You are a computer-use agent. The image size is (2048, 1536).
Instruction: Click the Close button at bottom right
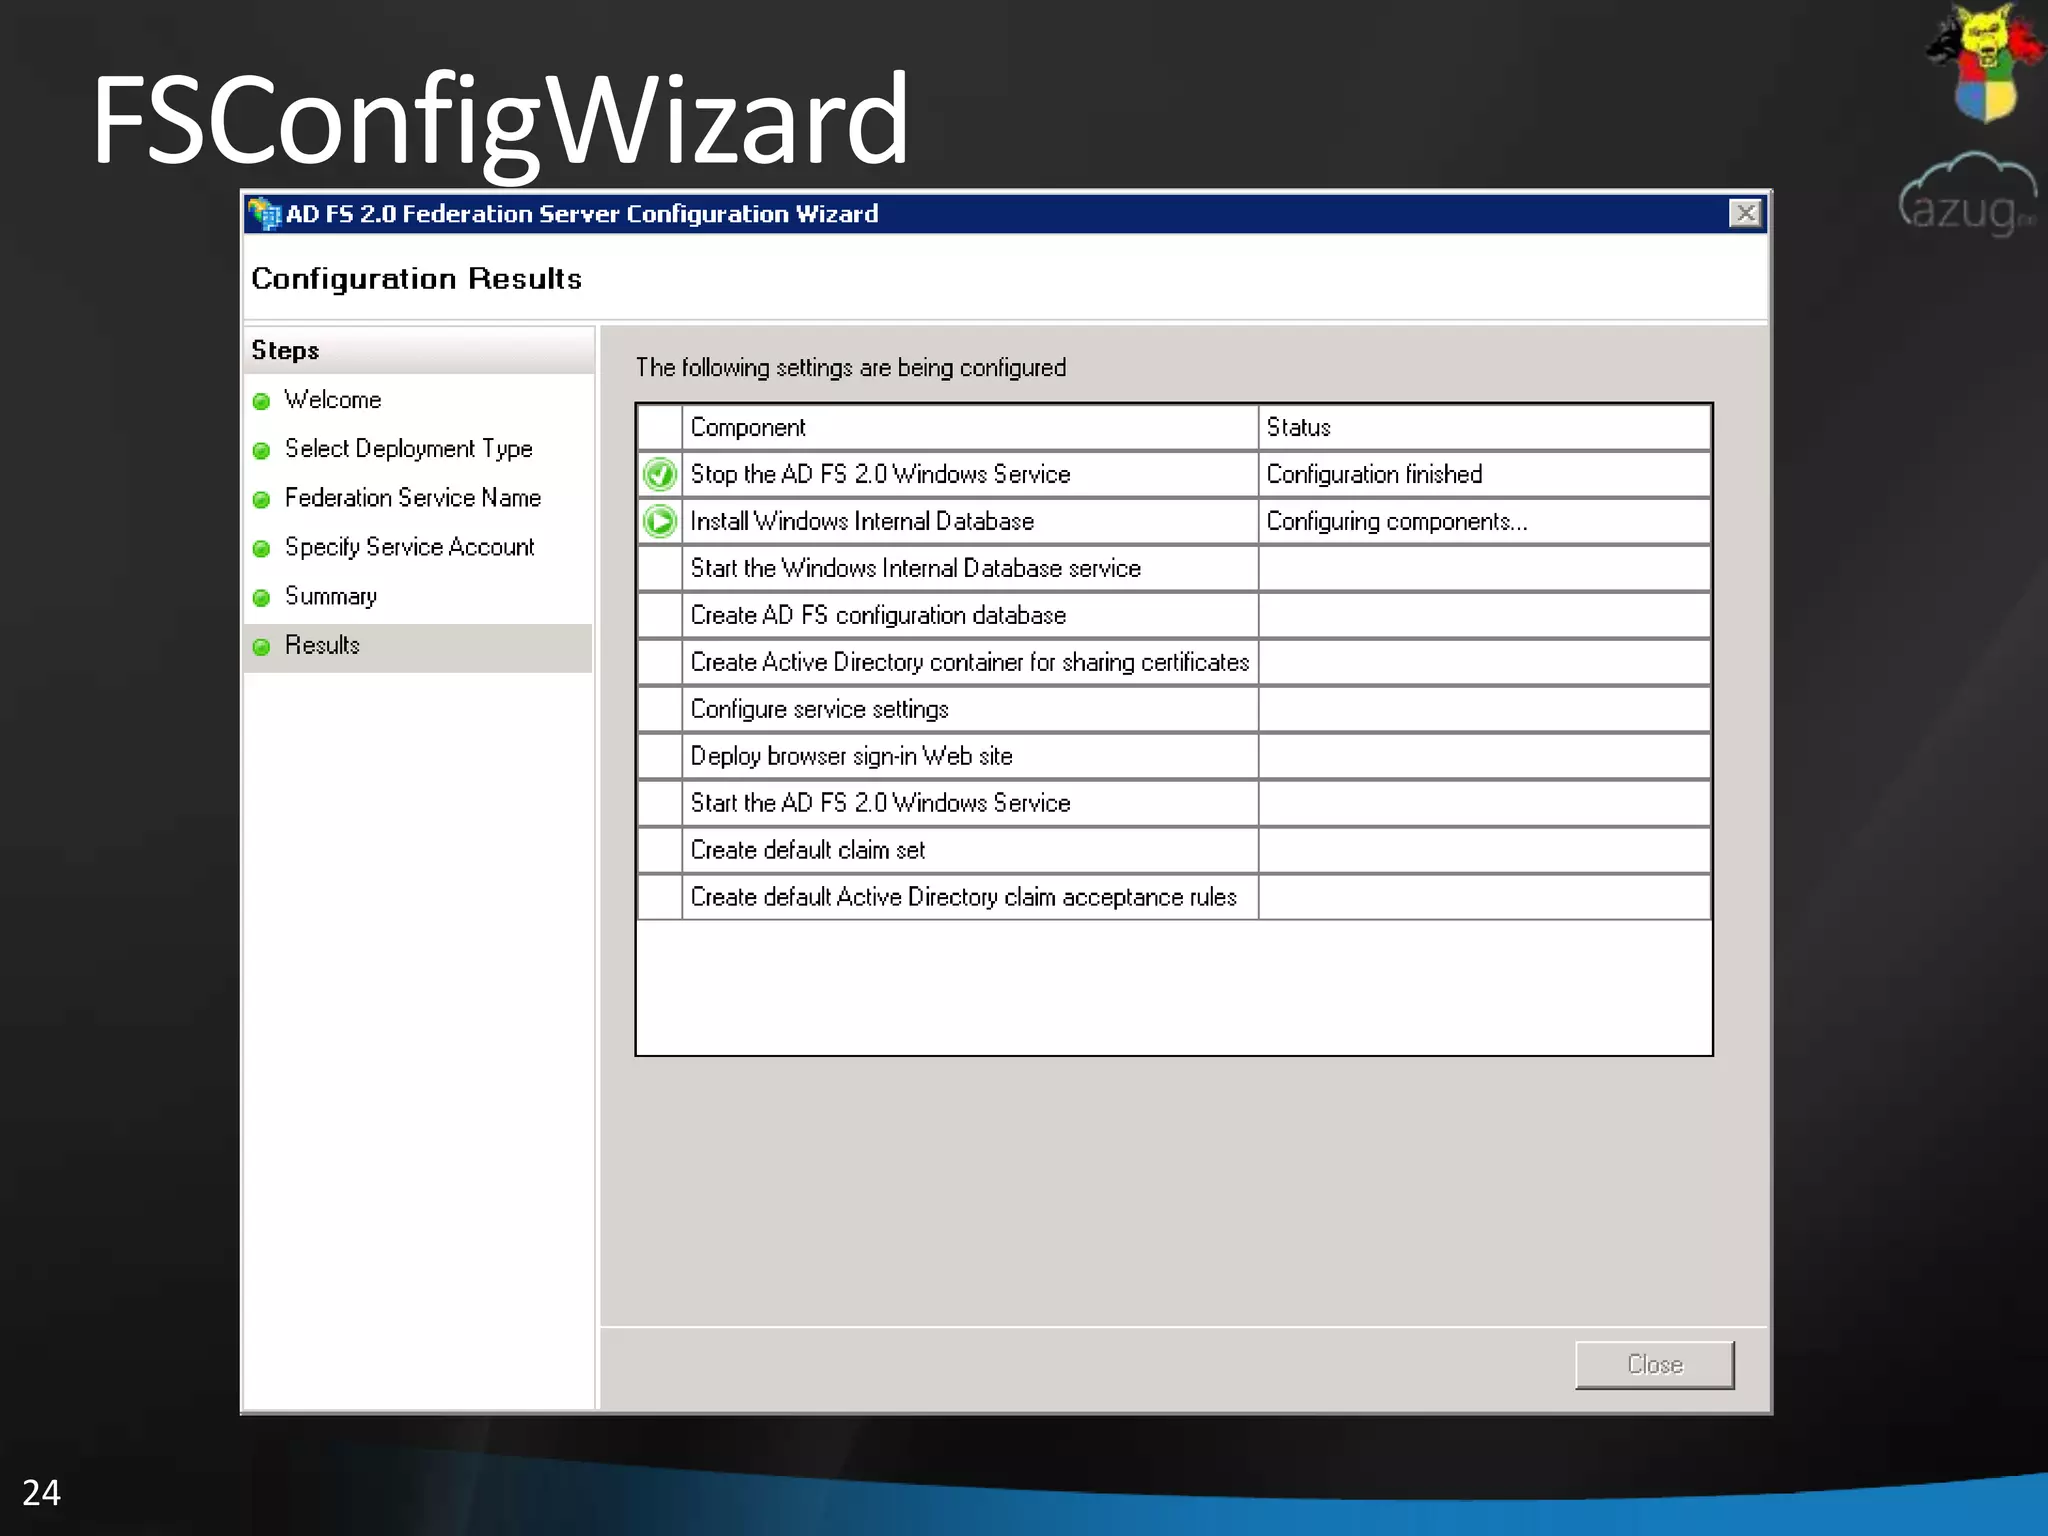(x=1655, y=1364)
